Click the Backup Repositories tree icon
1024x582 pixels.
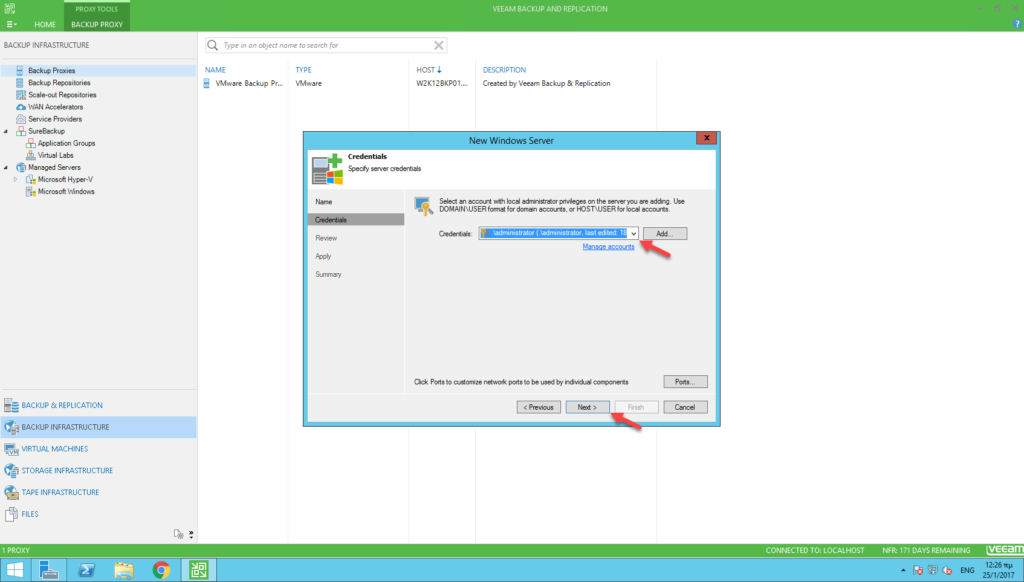point(20,83)
